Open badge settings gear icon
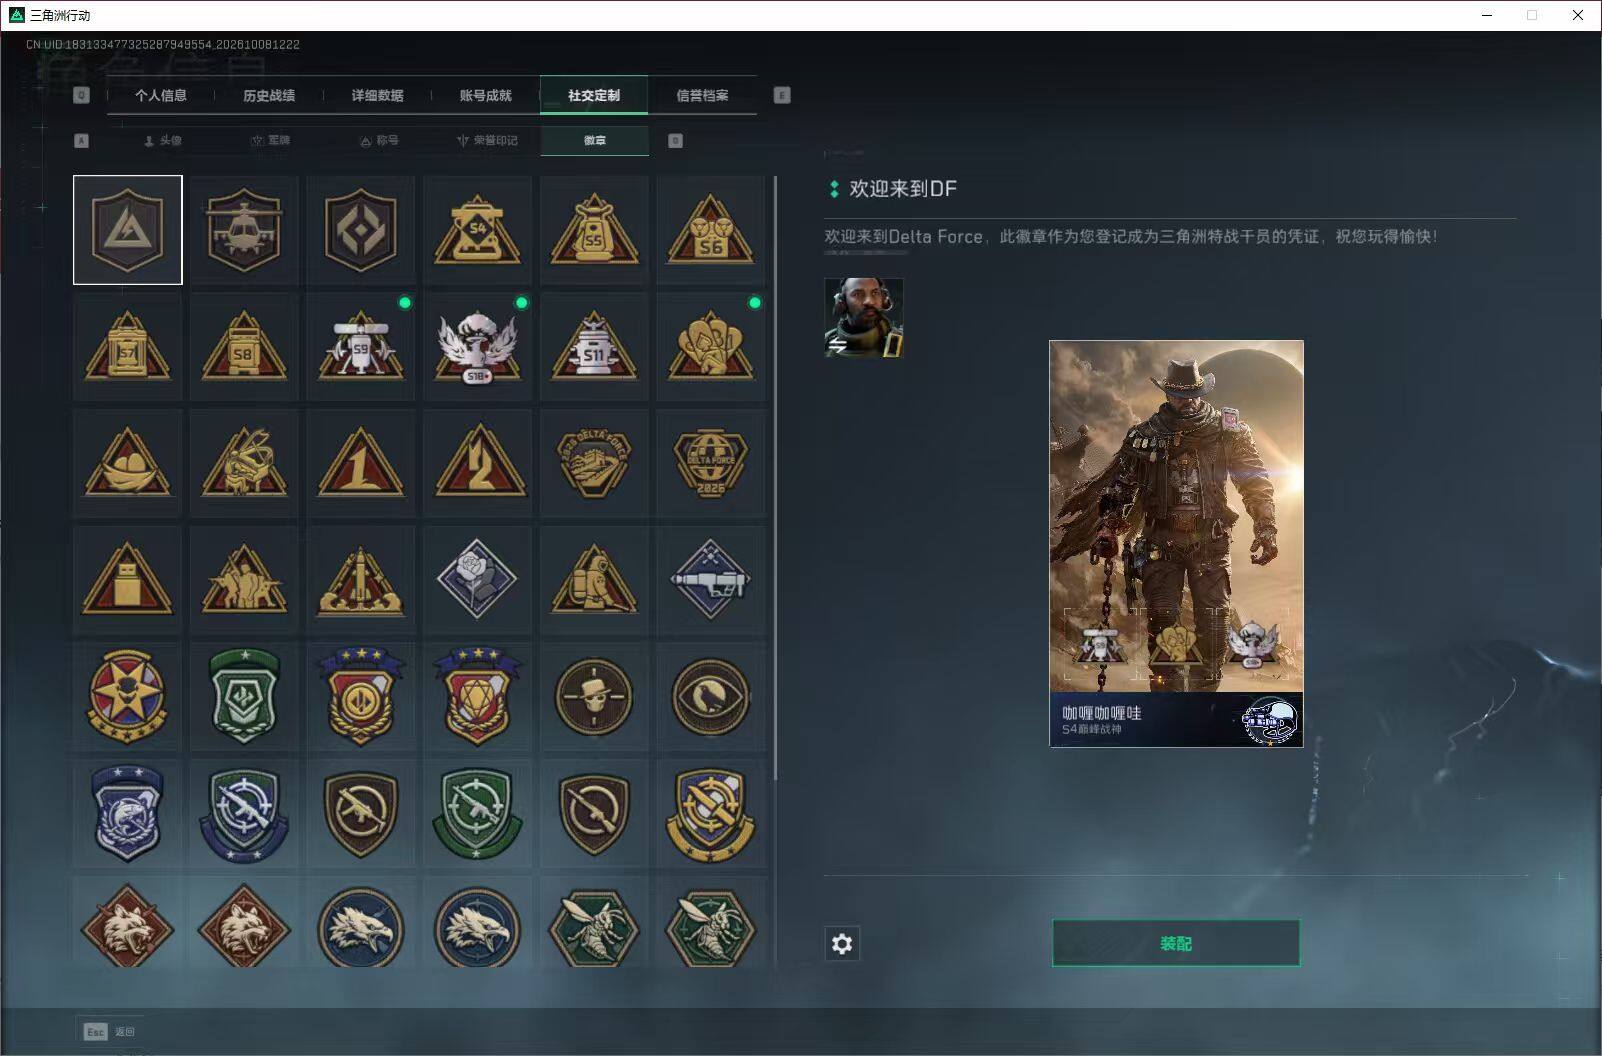The width and height of the screenshot is (1602, 1056). (842, 943)
